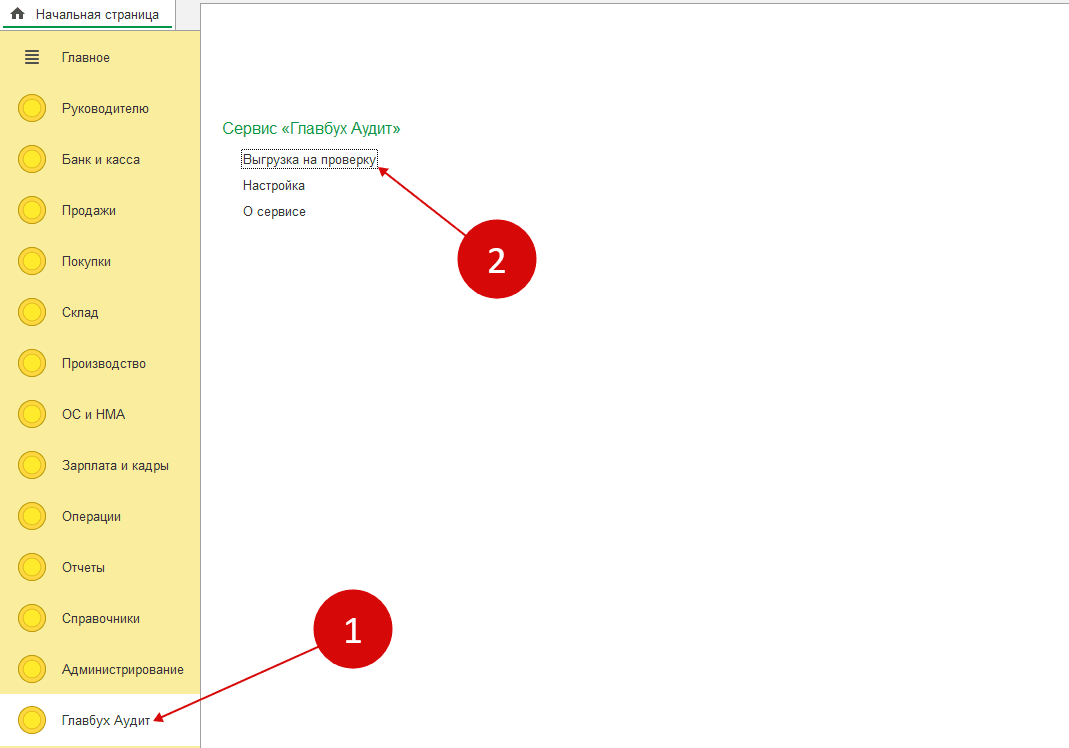This screenshot has width=1069, height=748.
Task: Open the Выгрузка на проверку link
Action: 309,160
